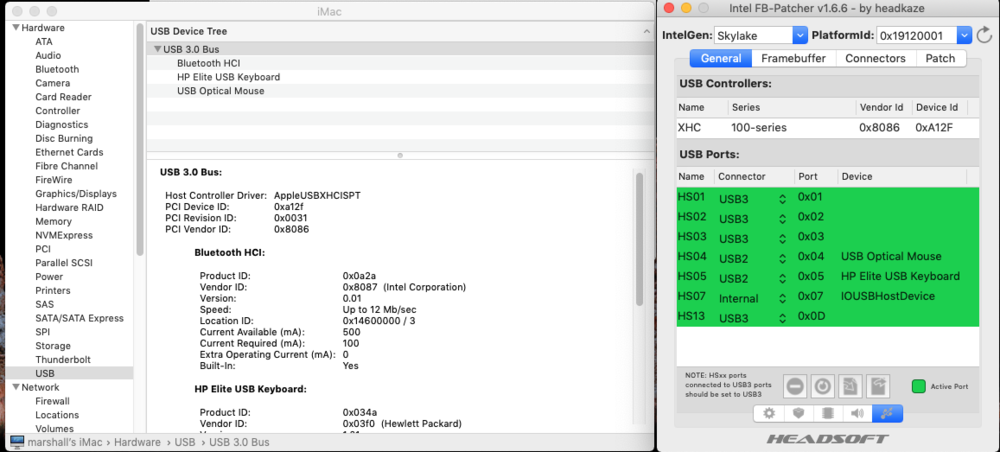The image size is (1000, 452).
Task: Collapse the USB 3.0 Bus tree
Action: (157, 49)
